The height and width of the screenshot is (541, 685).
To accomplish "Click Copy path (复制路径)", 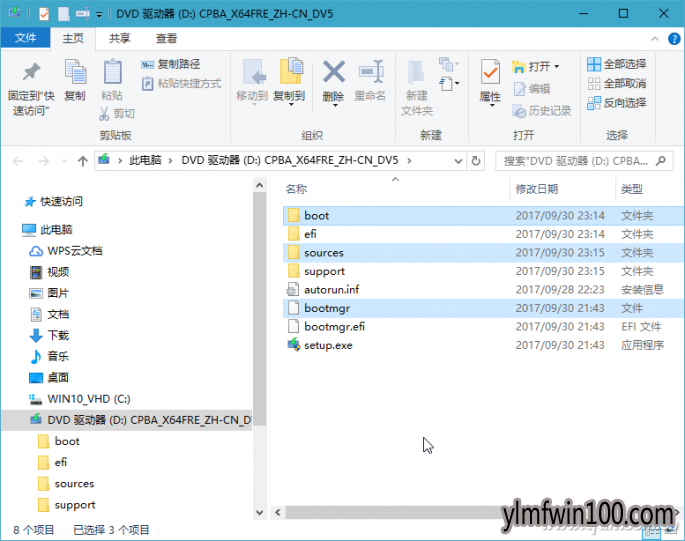I will click(x=170, y=65).
